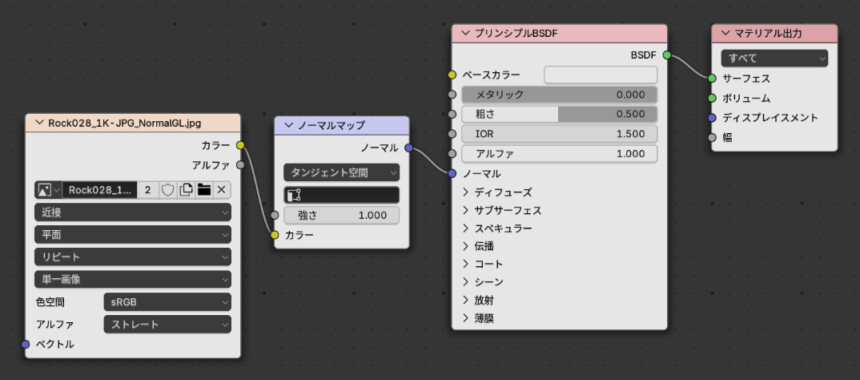Open 単一画像 source dropdown
This screenshot has height=380, width=860.
pyautogui.click(x=133, y=280)
